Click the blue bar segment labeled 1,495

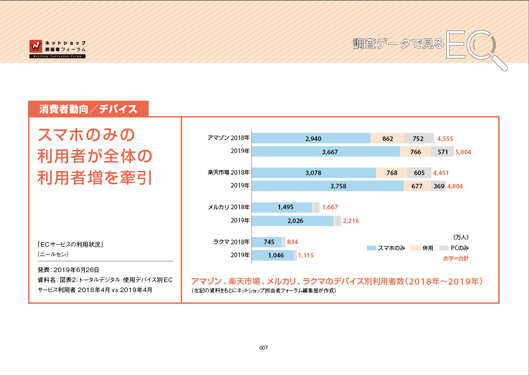[x=282, y=207]
